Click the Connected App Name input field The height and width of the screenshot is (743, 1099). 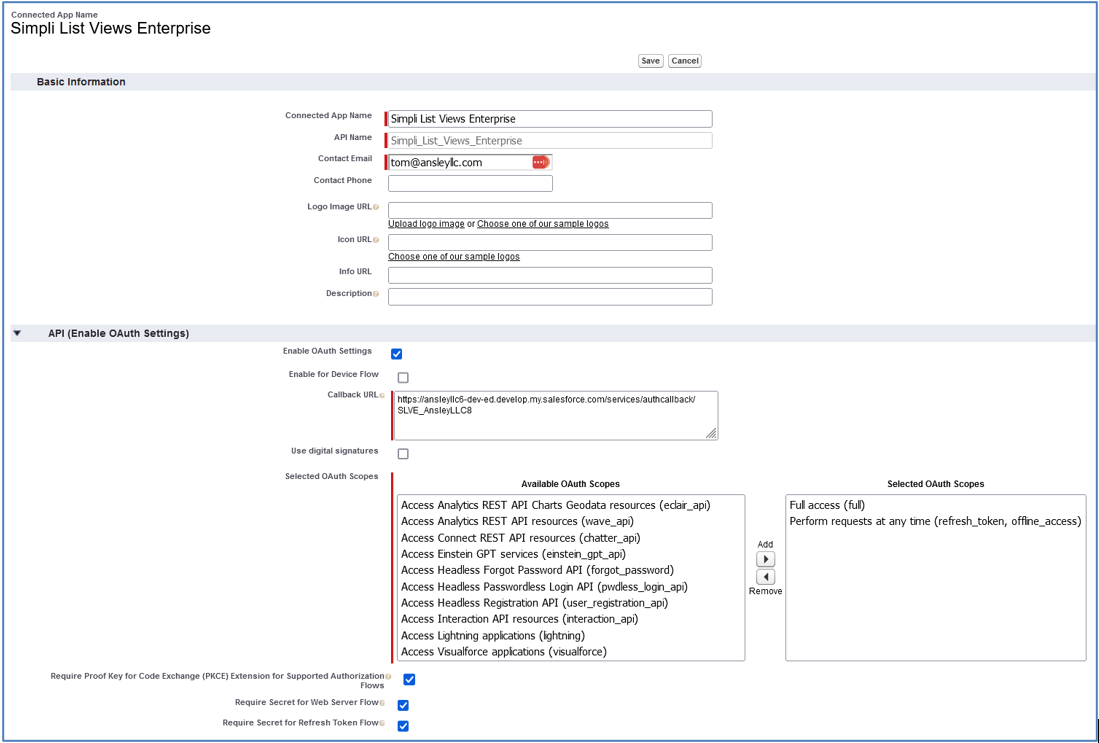coord(550,119)
